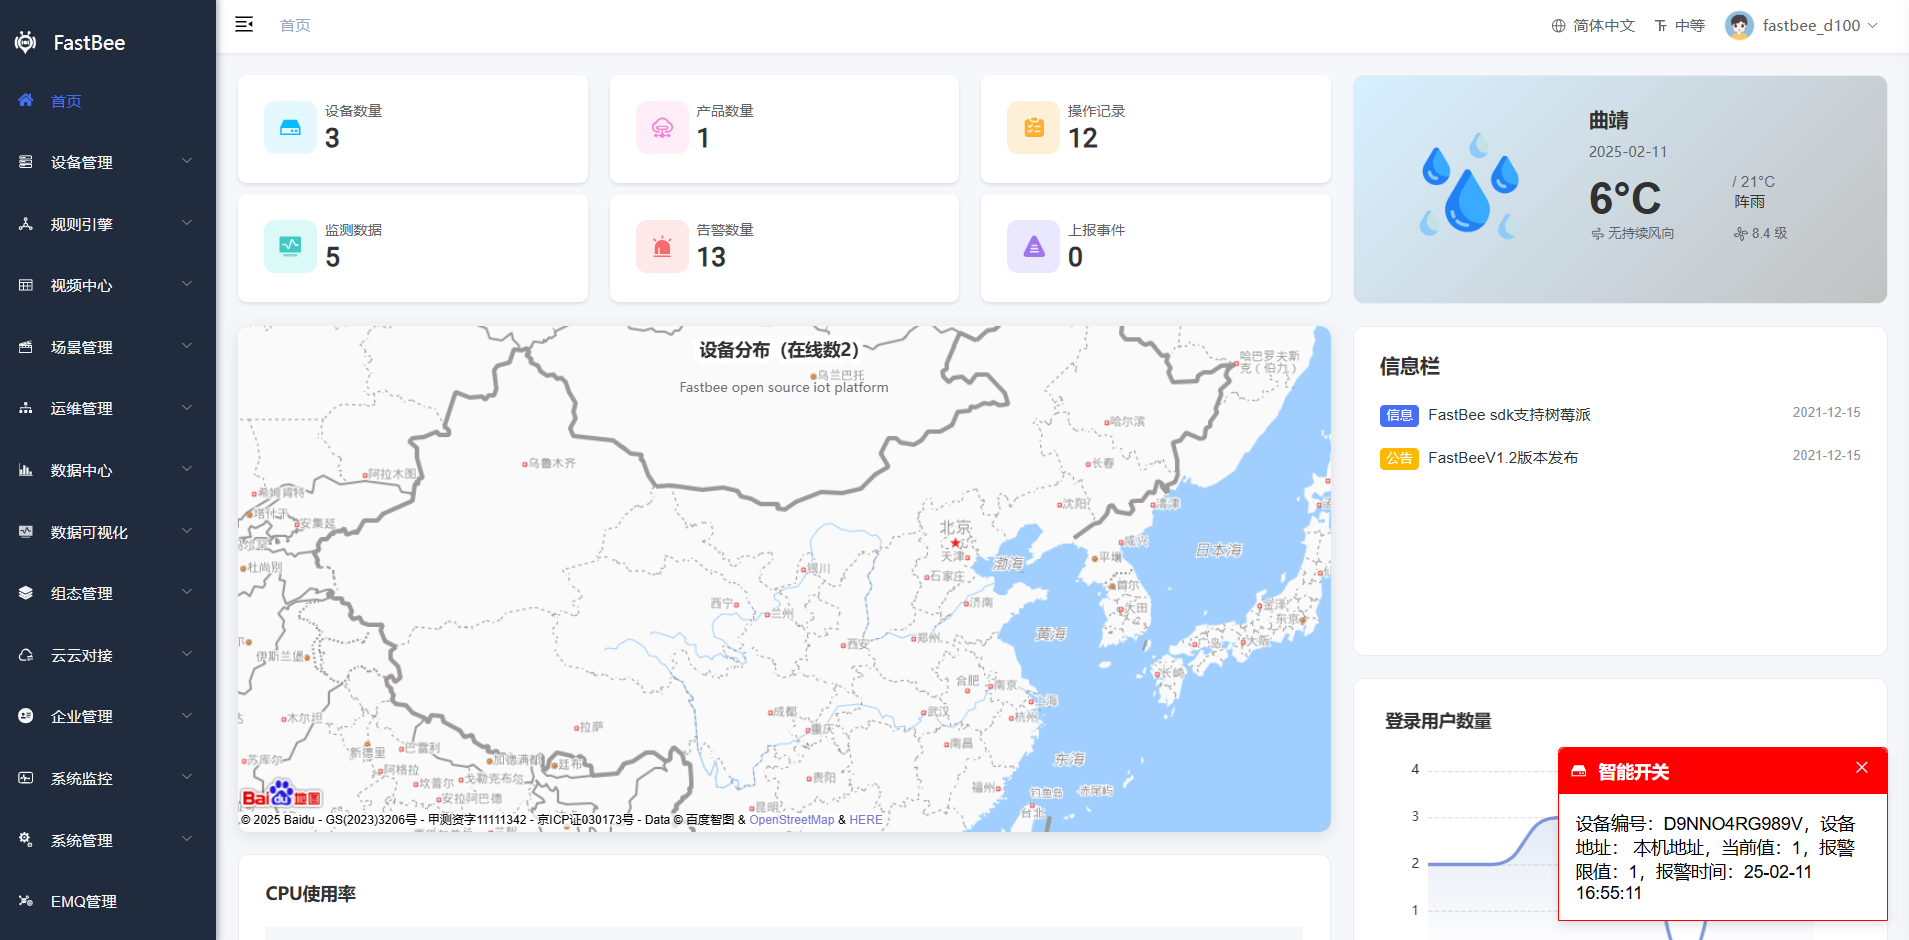Click the 告警数量 alarm icon
The height and width of the screenshot is (940, 1909).
662,247
